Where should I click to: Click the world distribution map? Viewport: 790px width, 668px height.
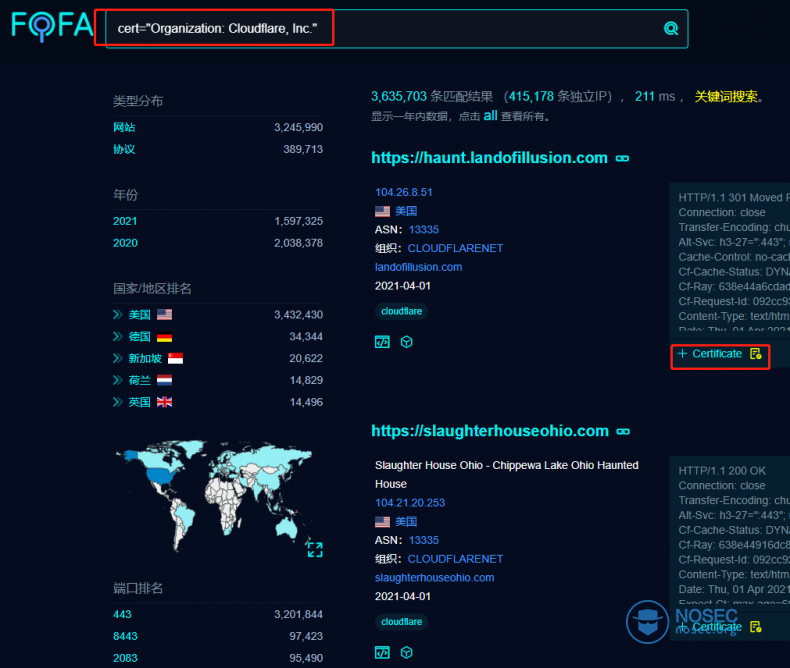tap(214, 495)
